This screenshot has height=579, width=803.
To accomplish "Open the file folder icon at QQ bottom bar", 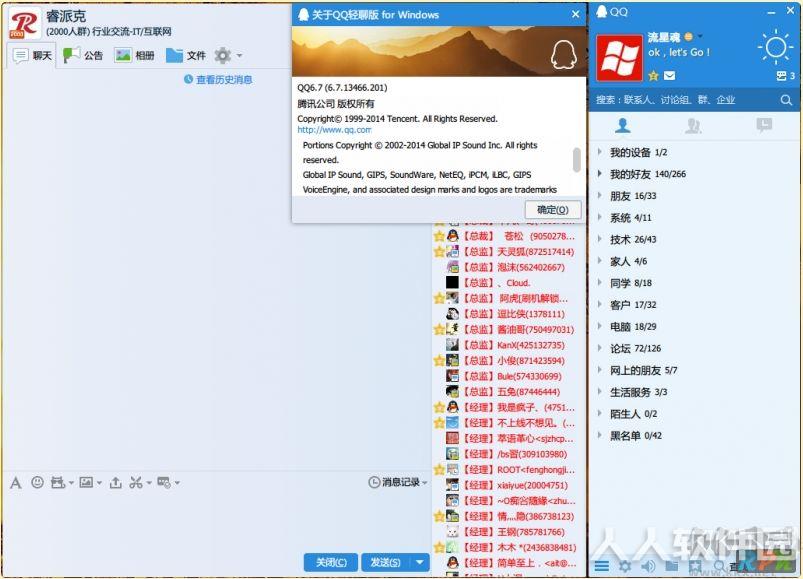I will (x=671, y=566).
